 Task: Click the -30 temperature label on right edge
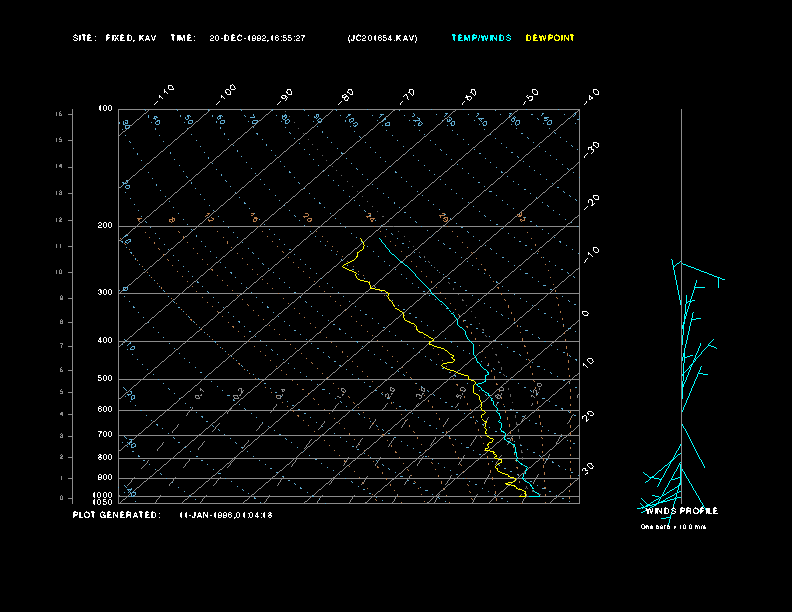591,149
